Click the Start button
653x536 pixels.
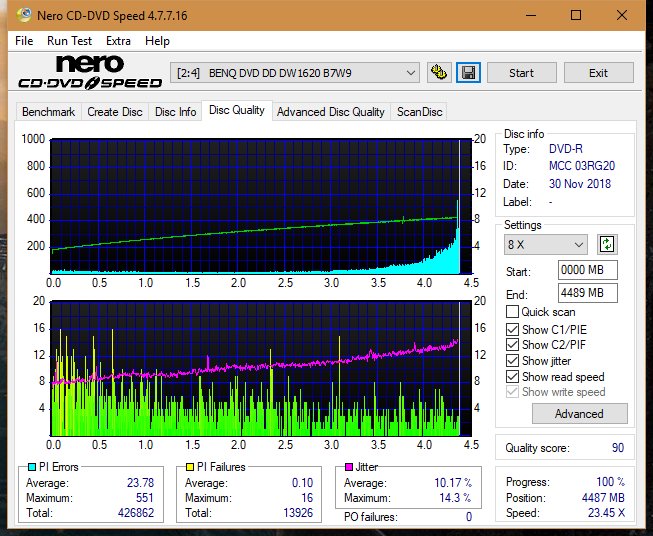pyautogui.click(x=521, y=73)
